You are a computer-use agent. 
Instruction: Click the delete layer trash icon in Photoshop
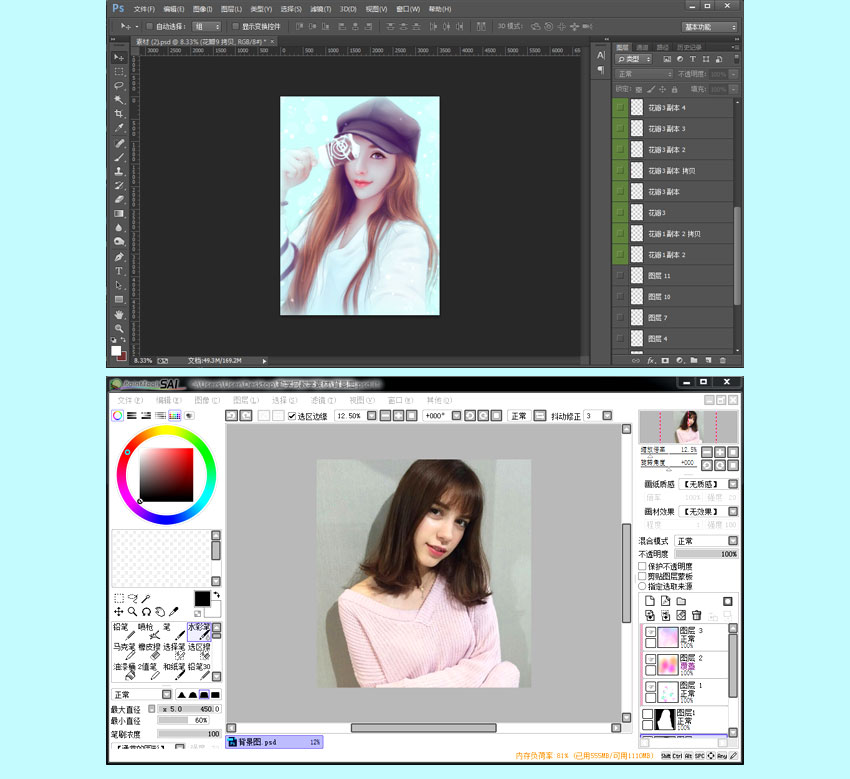(x=723, y=360)
